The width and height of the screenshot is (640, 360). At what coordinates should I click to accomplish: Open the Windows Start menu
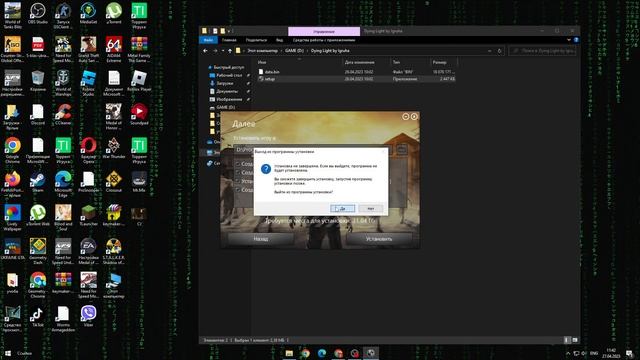click(7, 353)
